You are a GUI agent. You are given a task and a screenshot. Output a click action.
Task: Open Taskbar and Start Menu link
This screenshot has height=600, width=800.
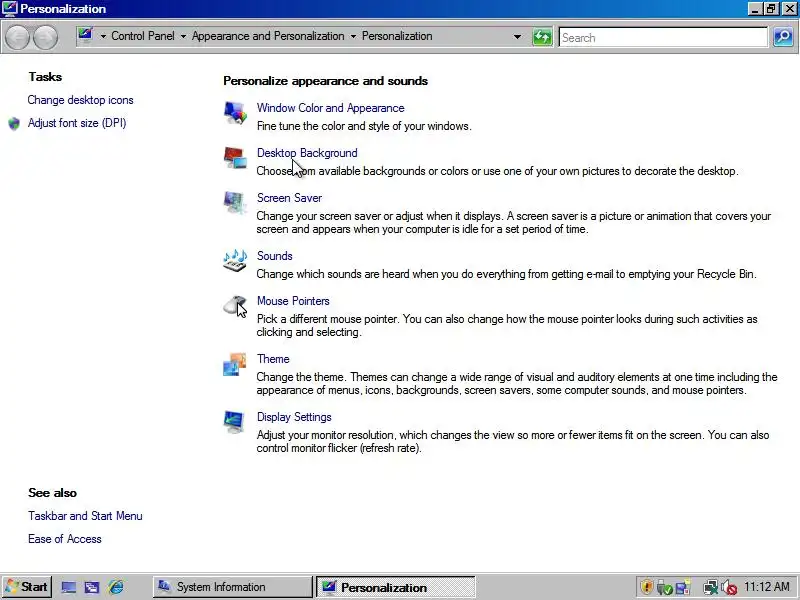(x=85, y=516)
